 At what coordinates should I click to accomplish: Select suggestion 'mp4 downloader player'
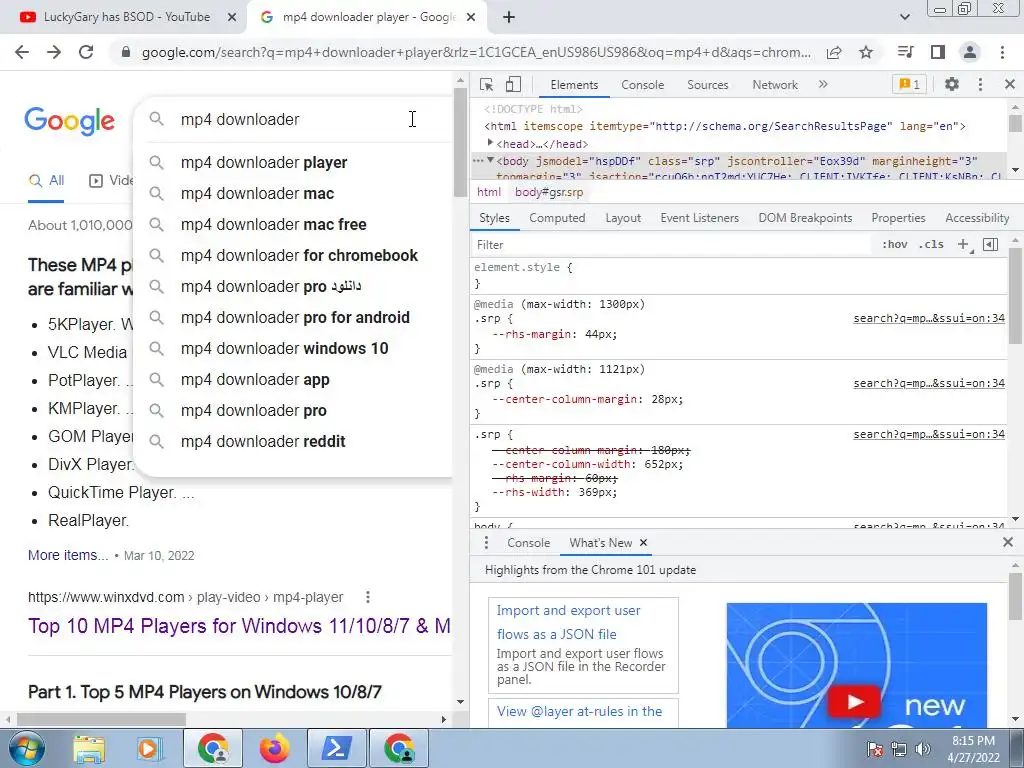[x=264, y=163]
